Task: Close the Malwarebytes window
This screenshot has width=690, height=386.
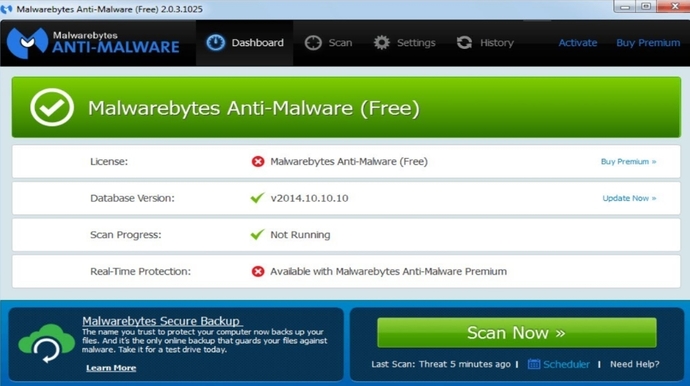Action: tap(673, 7)
